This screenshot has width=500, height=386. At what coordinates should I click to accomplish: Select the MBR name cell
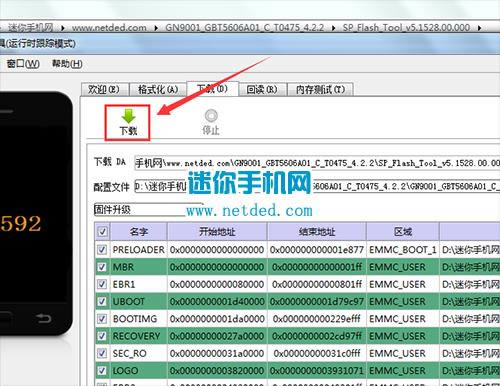pos(139,267)
